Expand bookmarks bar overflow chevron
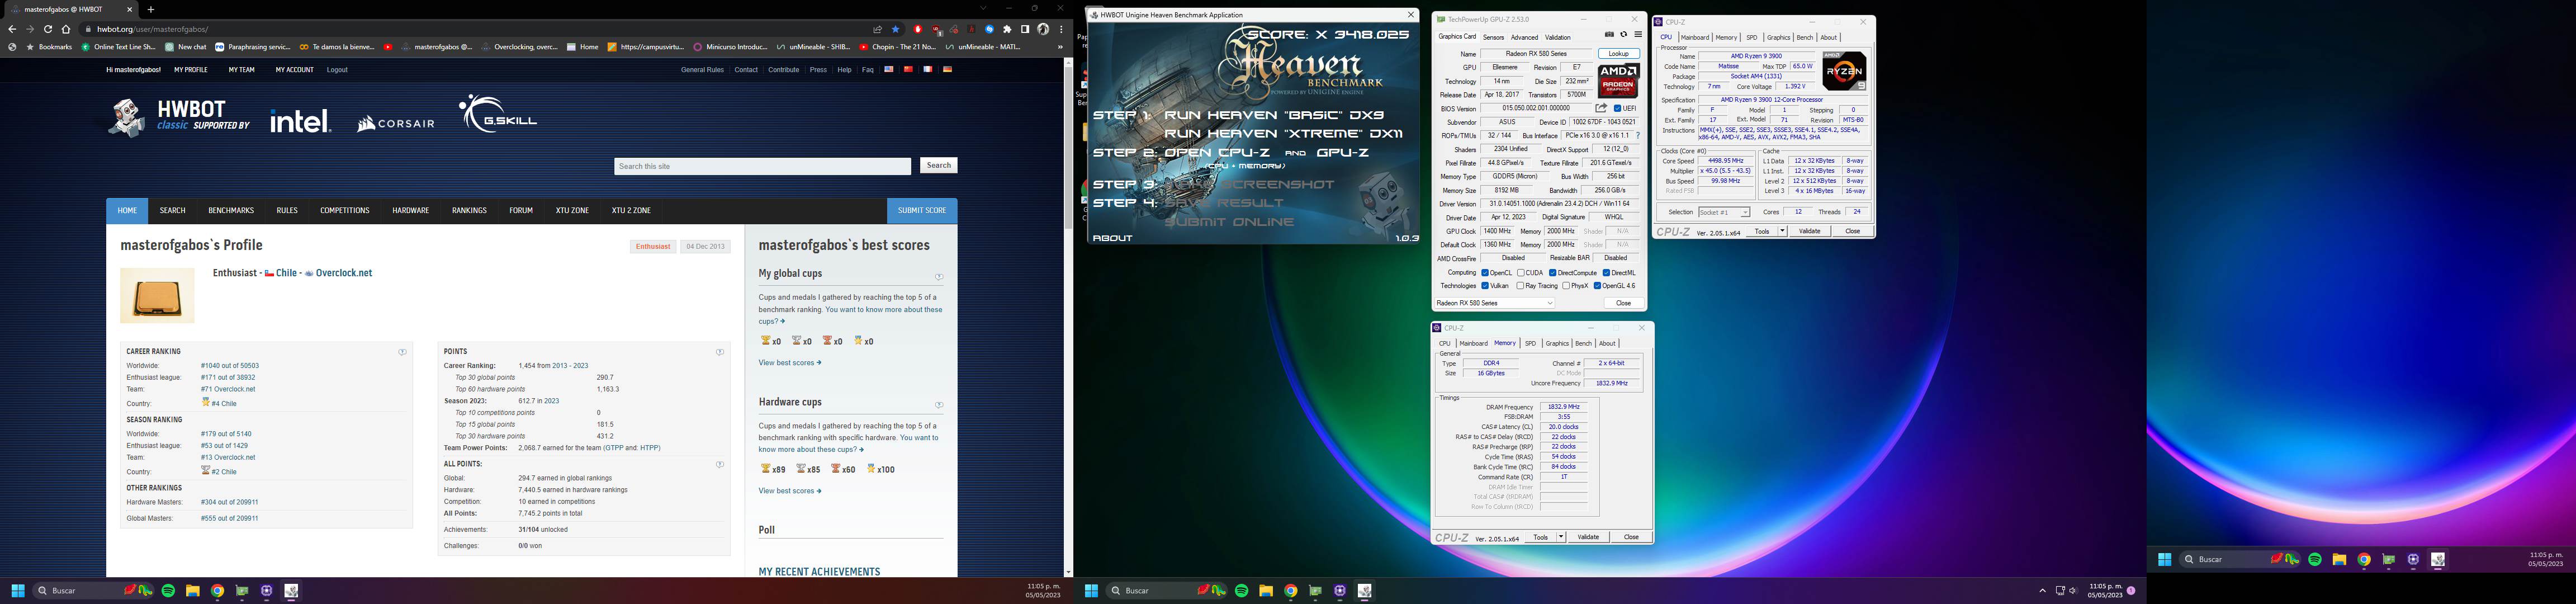 tap(1060, 47)
